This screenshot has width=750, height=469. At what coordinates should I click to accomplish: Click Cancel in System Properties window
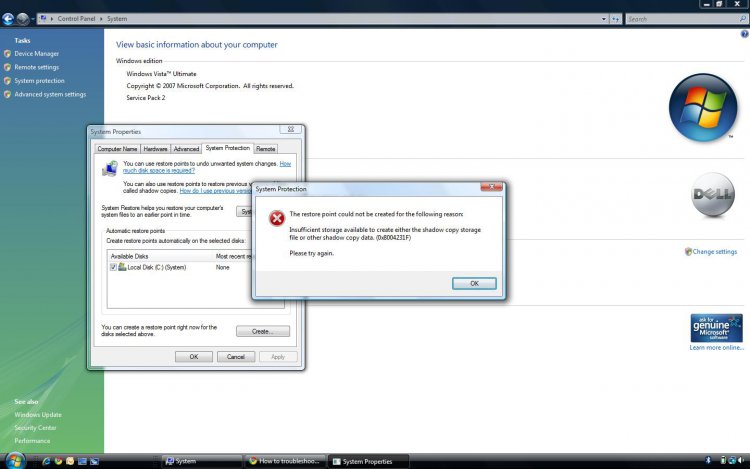click(236, 357)
